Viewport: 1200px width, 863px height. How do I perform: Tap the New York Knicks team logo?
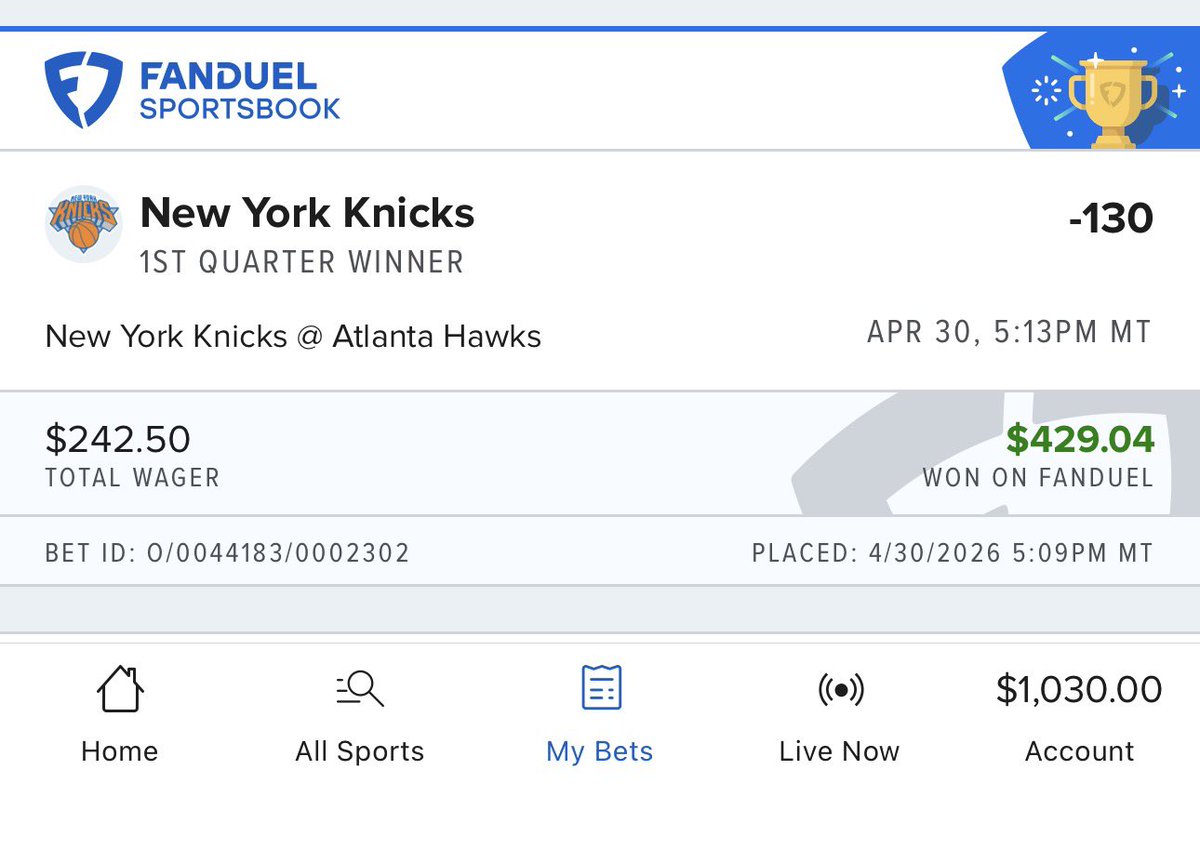tap(83, 223)
